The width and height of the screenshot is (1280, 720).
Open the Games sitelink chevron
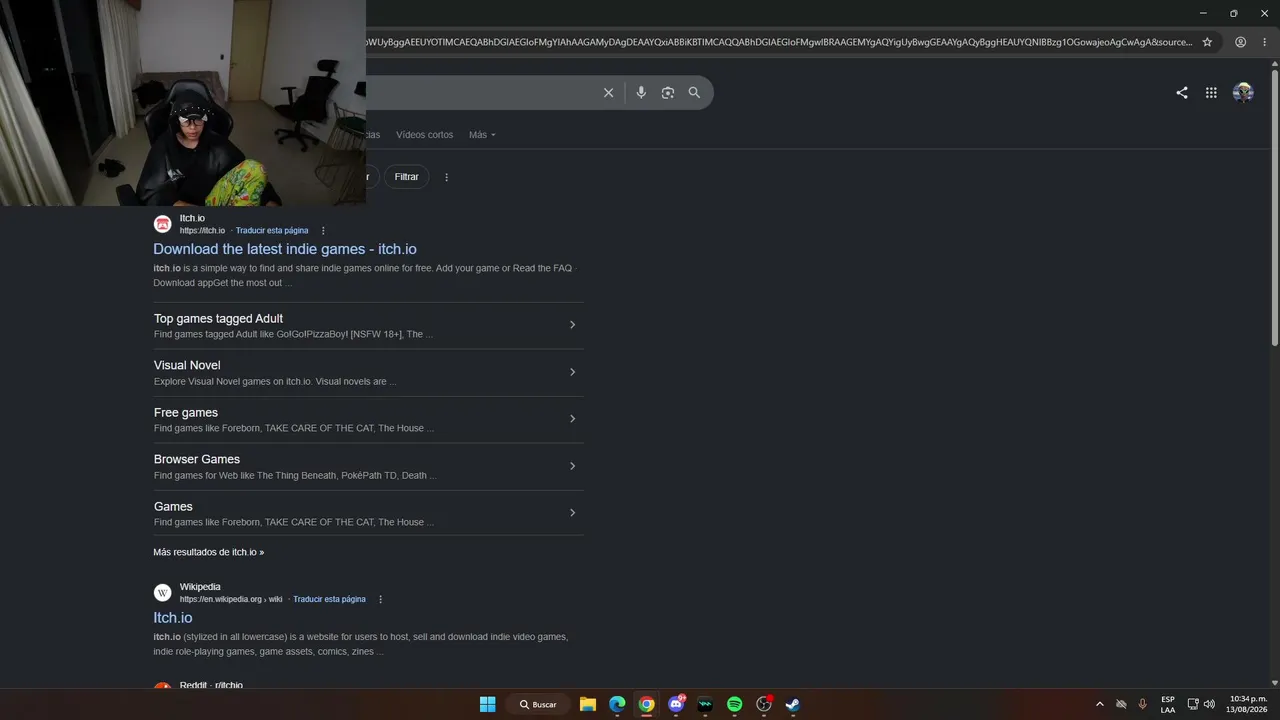pos(572,513)
